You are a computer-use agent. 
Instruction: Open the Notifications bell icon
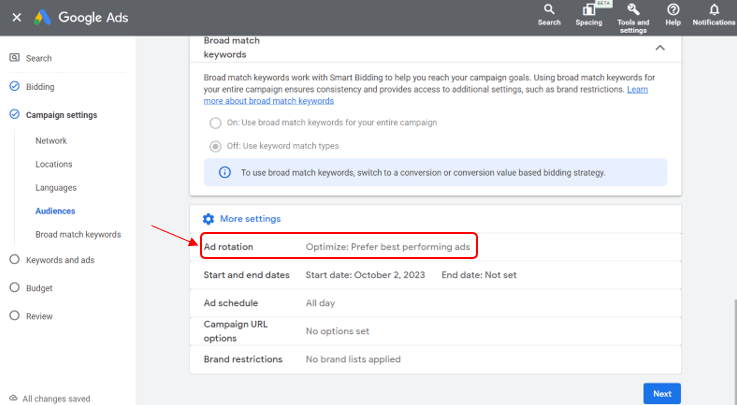[x=714, y=9]
